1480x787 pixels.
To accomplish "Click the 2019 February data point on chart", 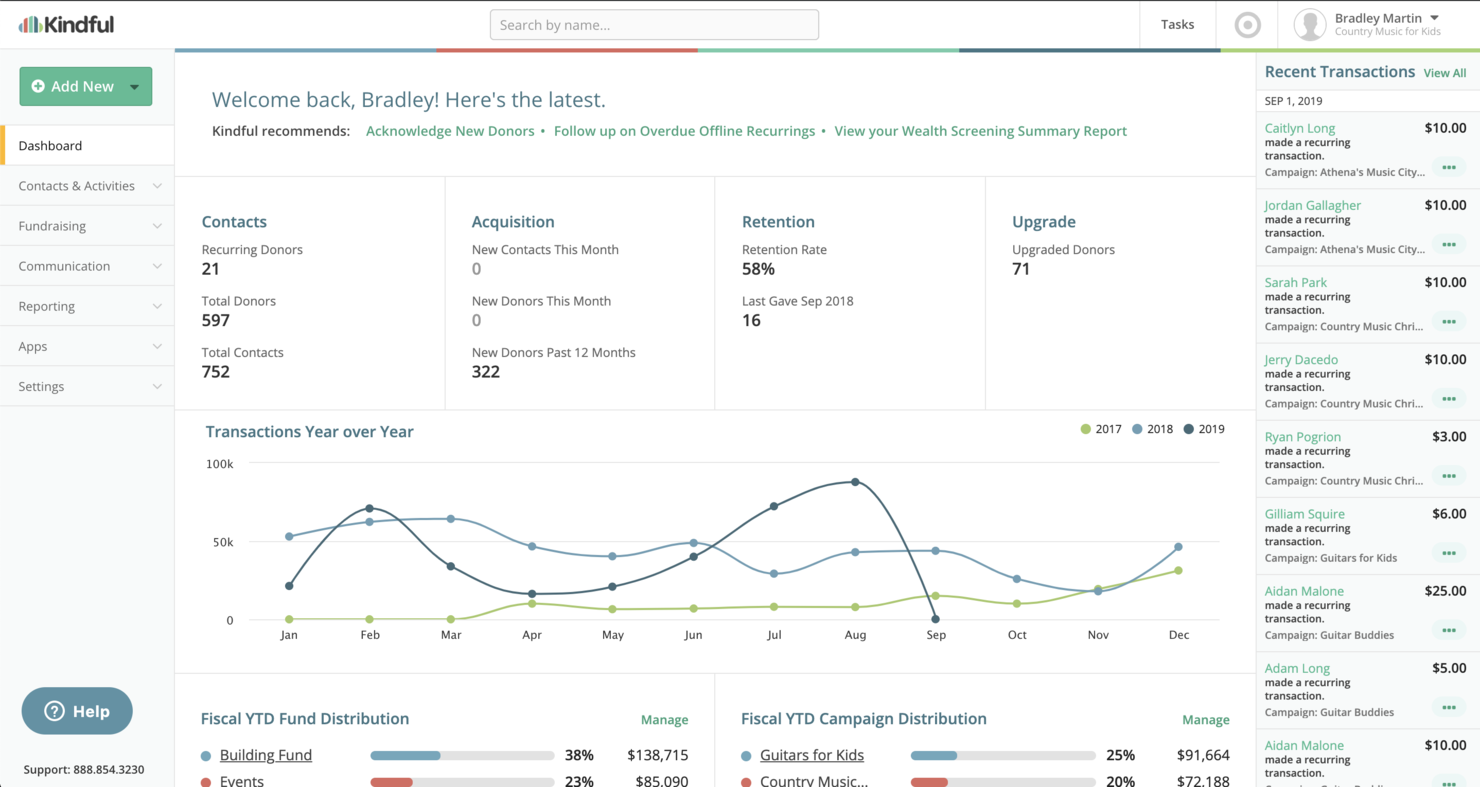I will [x=370, y=509].
